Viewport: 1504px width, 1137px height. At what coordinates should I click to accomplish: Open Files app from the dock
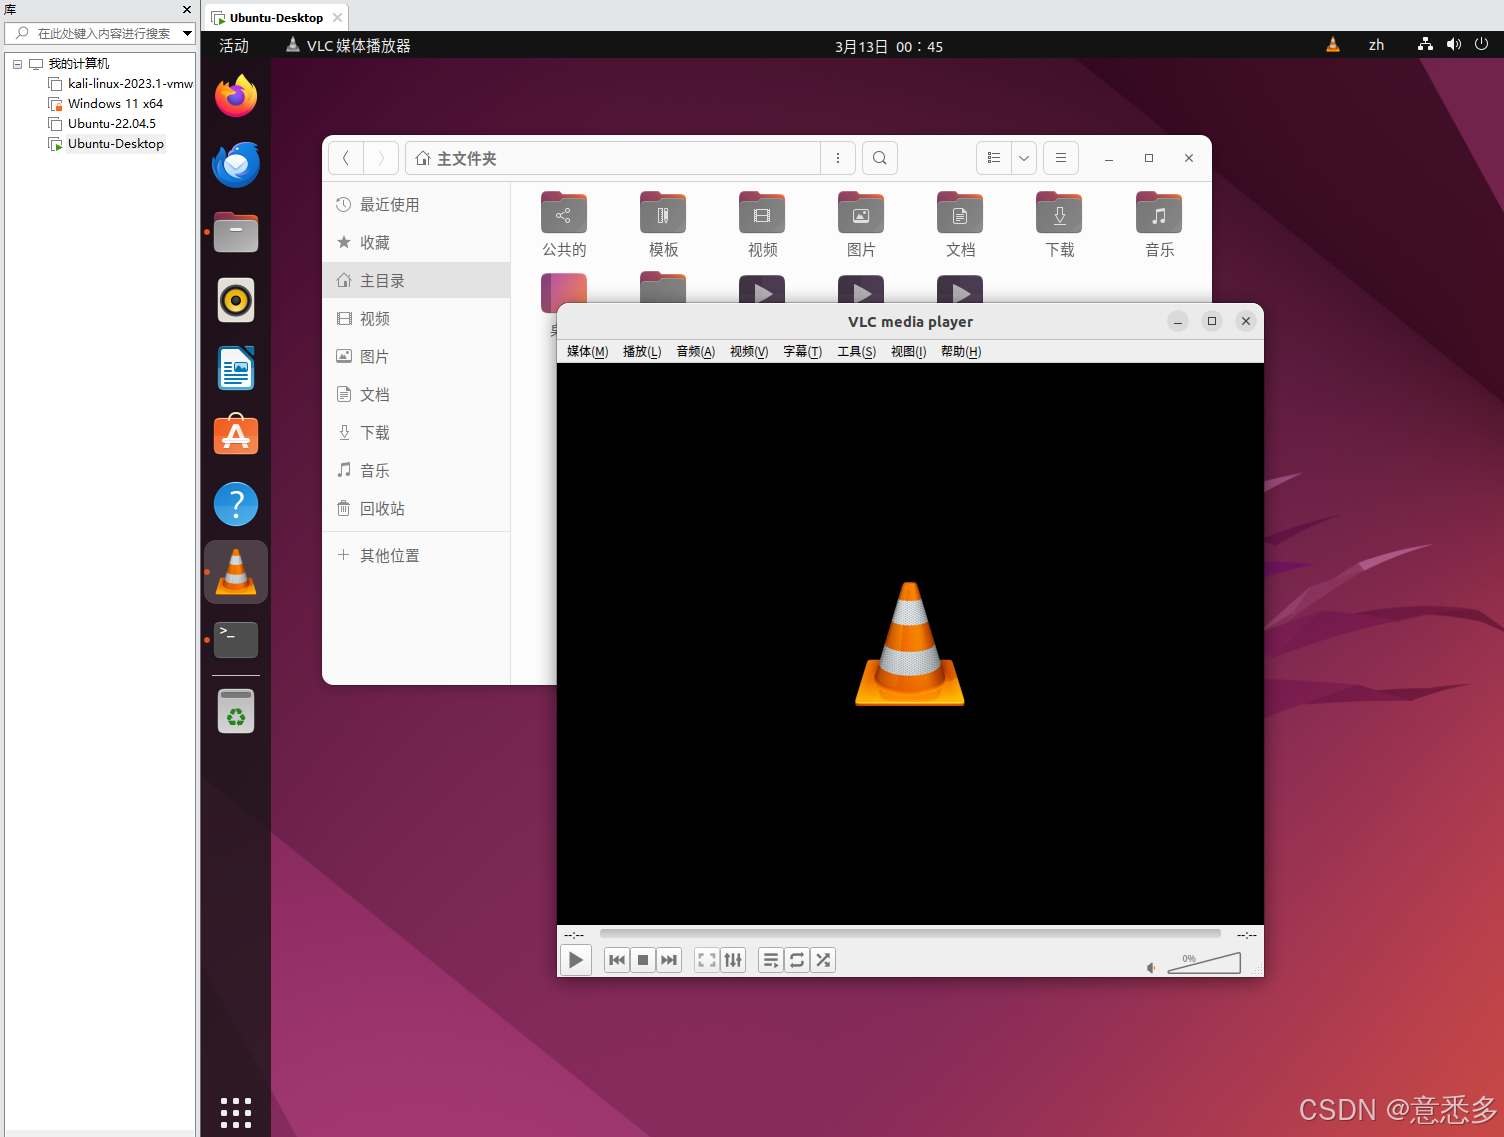point(236,232)
